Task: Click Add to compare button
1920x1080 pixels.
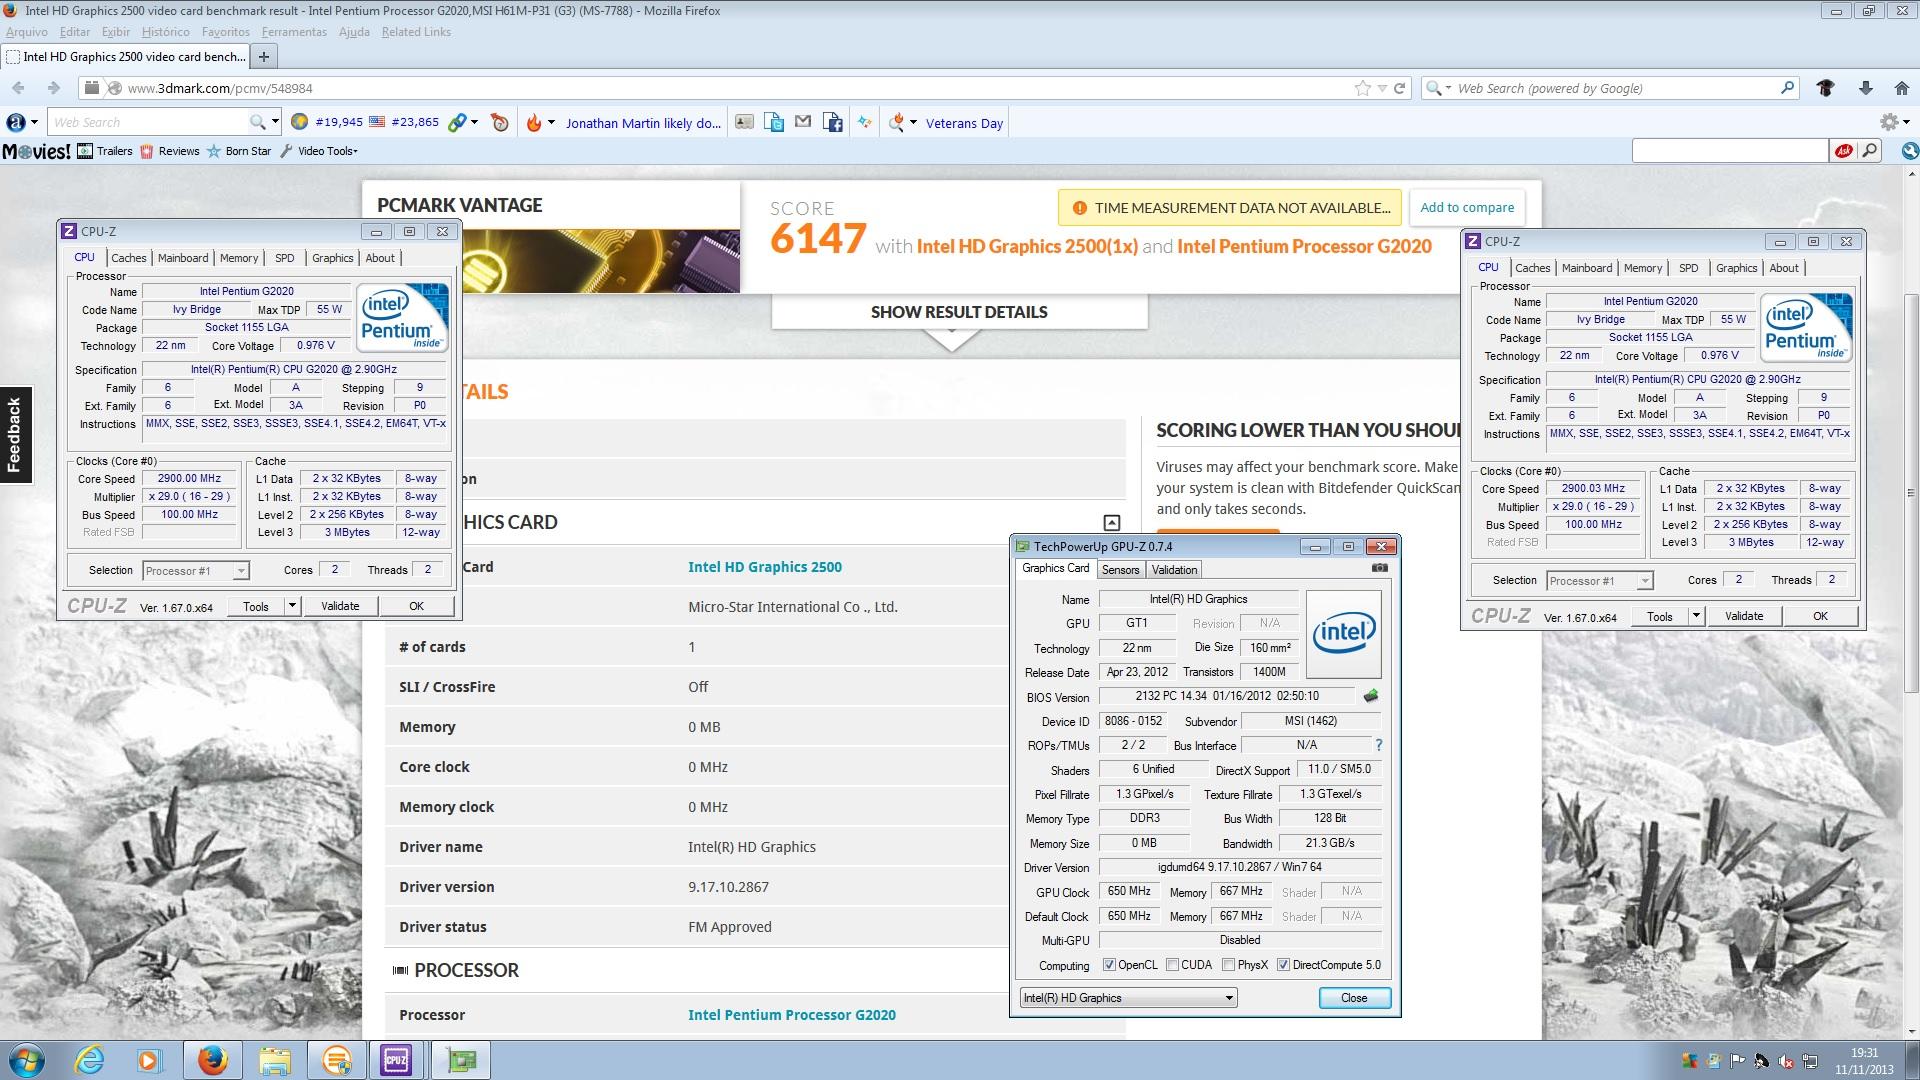Action: coord(1467,207)
